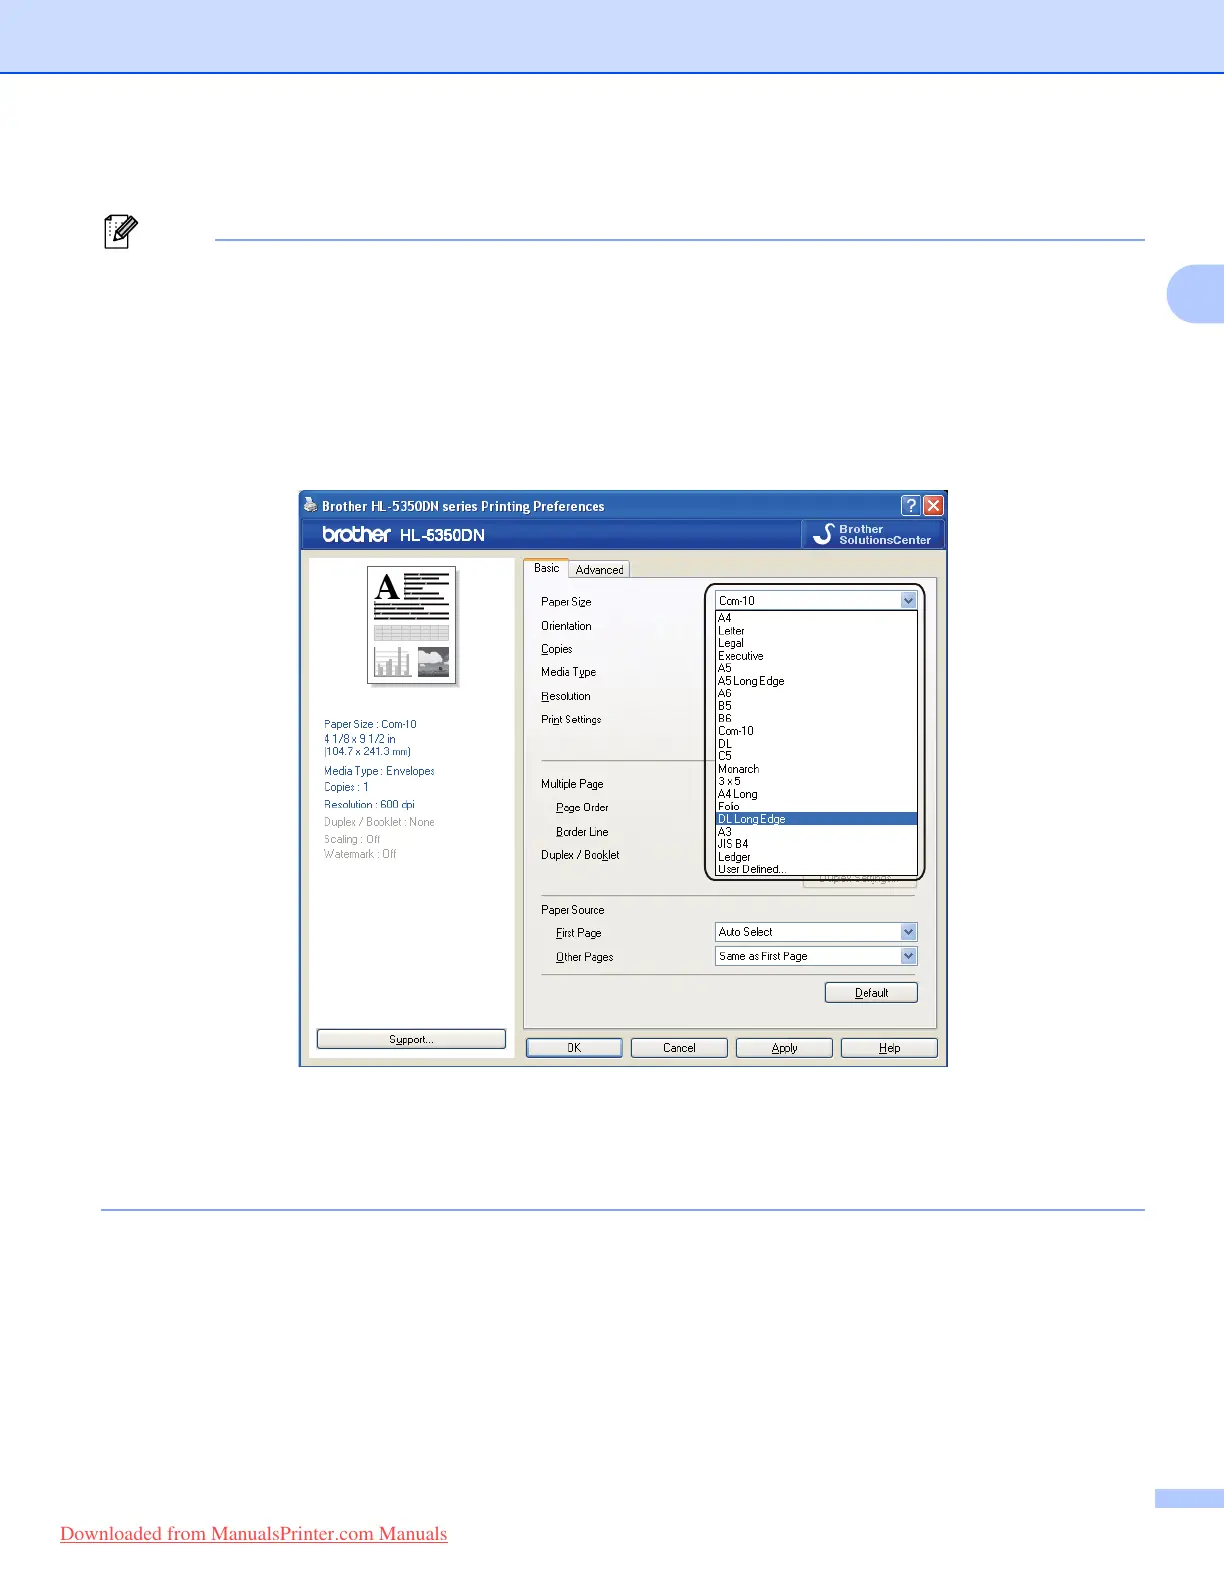Click the help question mark title bar icon
Image resolution: width=1224 pixels, height=1580 pixels.
point(910,505)
